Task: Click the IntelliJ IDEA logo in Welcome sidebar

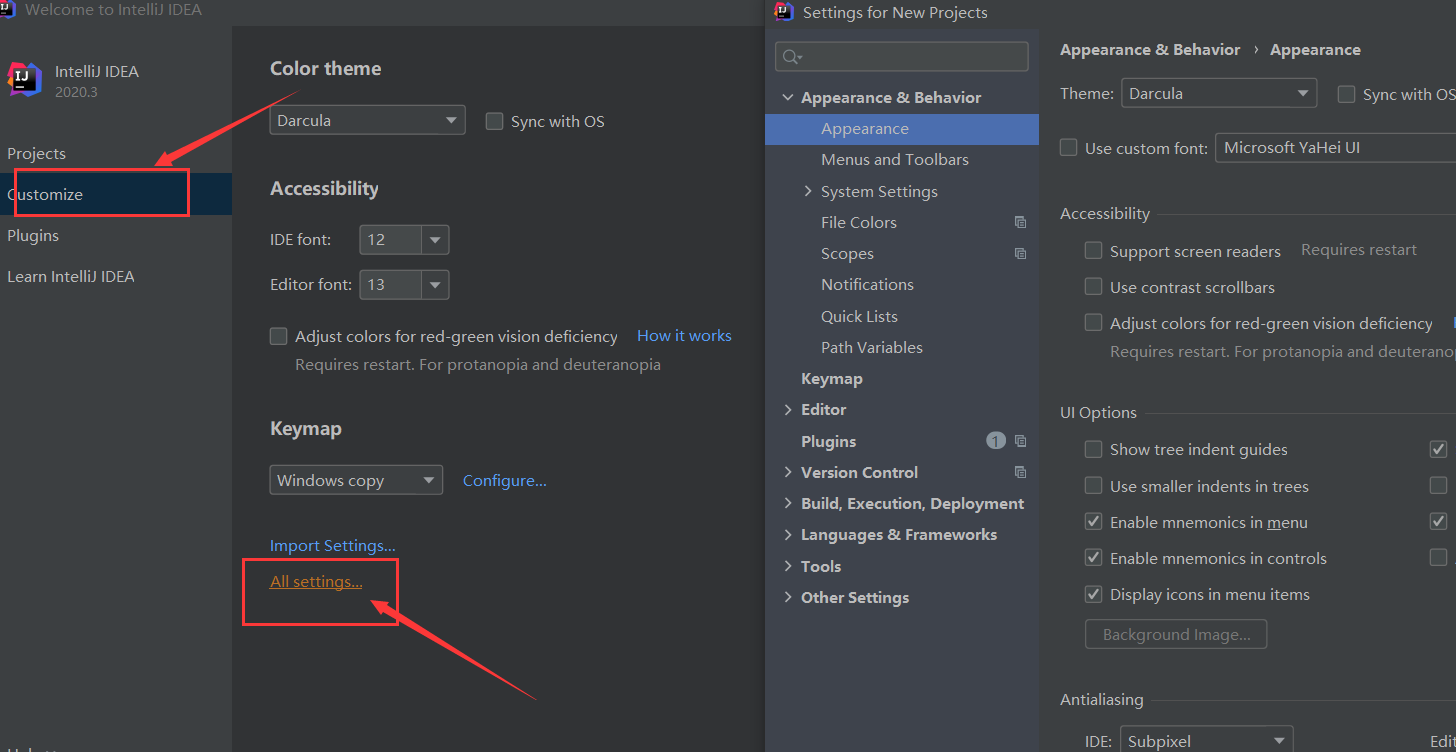Action: pyautogui.click(x=25, y=79)
